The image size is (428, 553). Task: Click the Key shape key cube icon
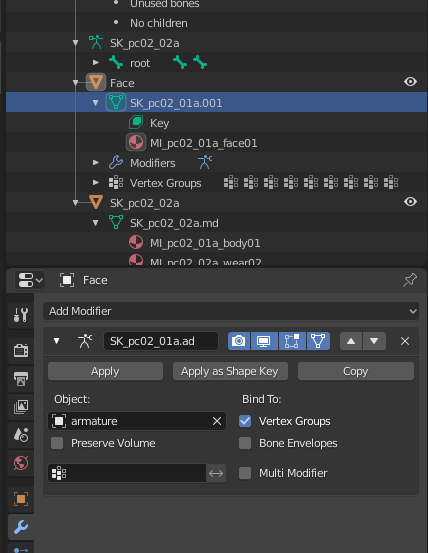136,122
